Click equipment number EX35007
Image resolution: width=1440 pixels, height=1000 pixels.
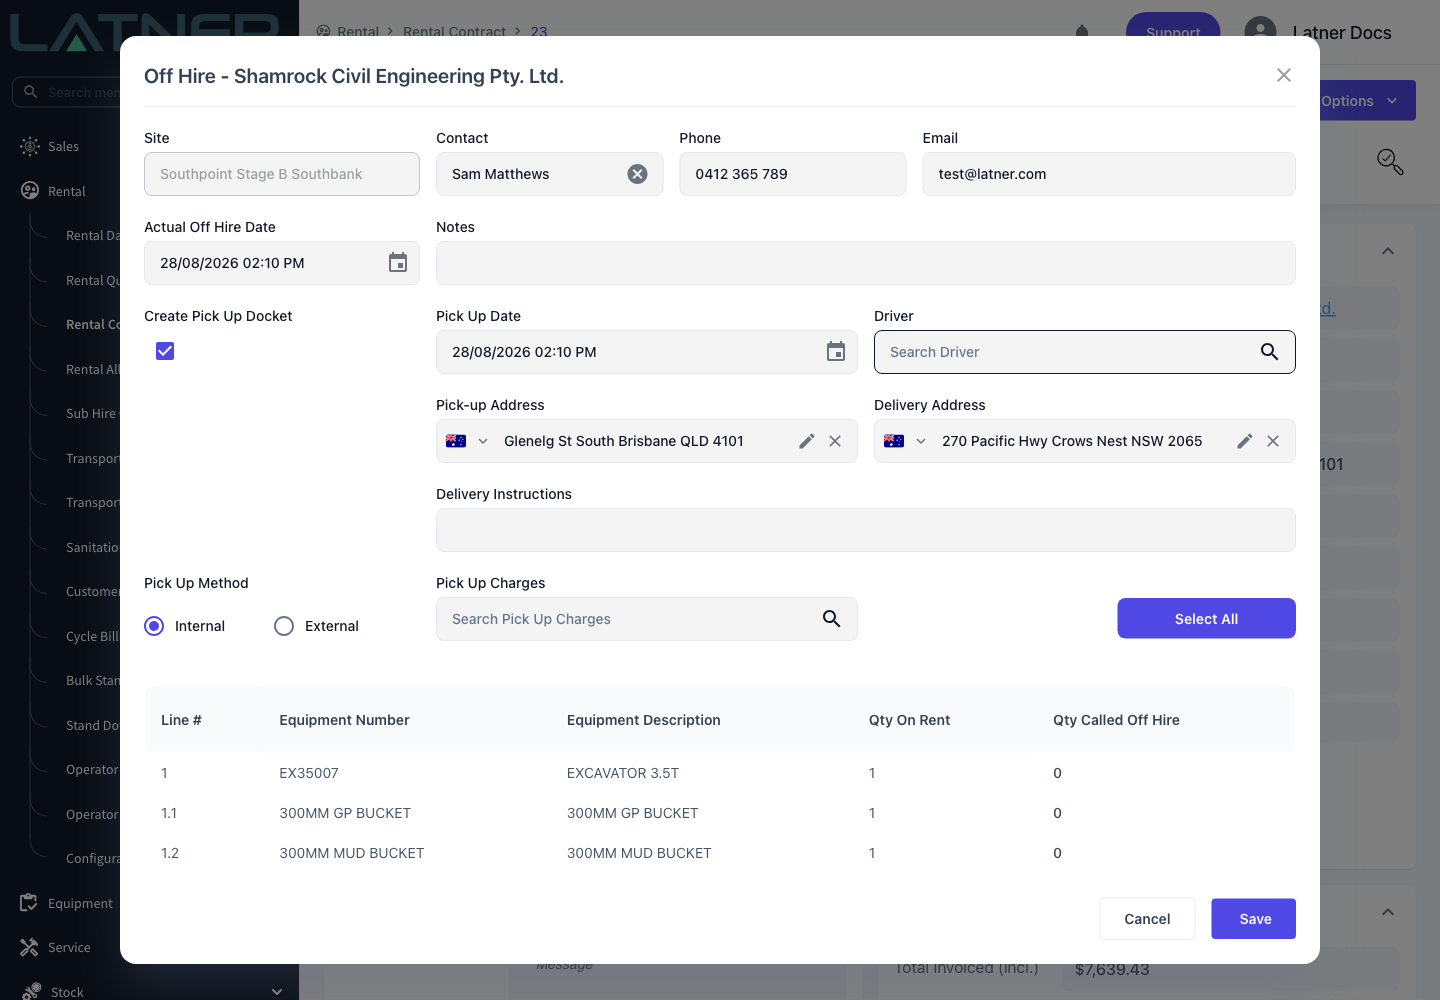(309, 773)
